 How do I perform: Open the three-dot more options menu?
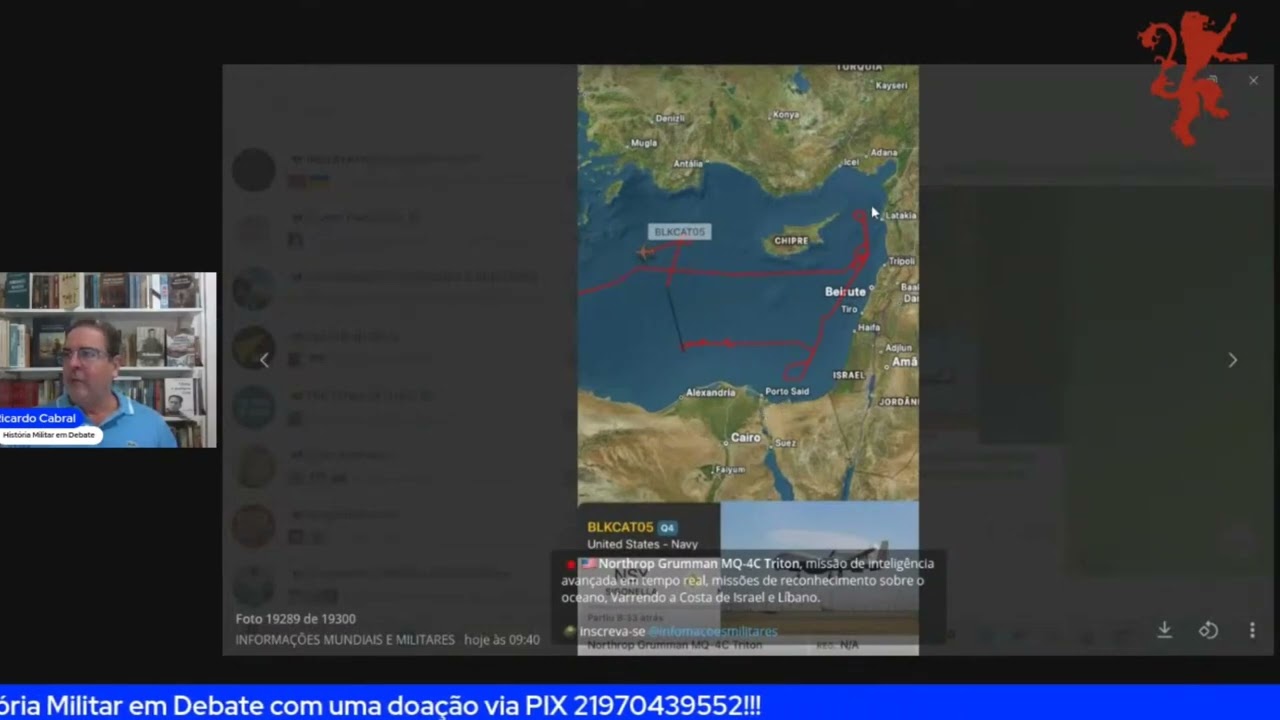(1252, 630)
